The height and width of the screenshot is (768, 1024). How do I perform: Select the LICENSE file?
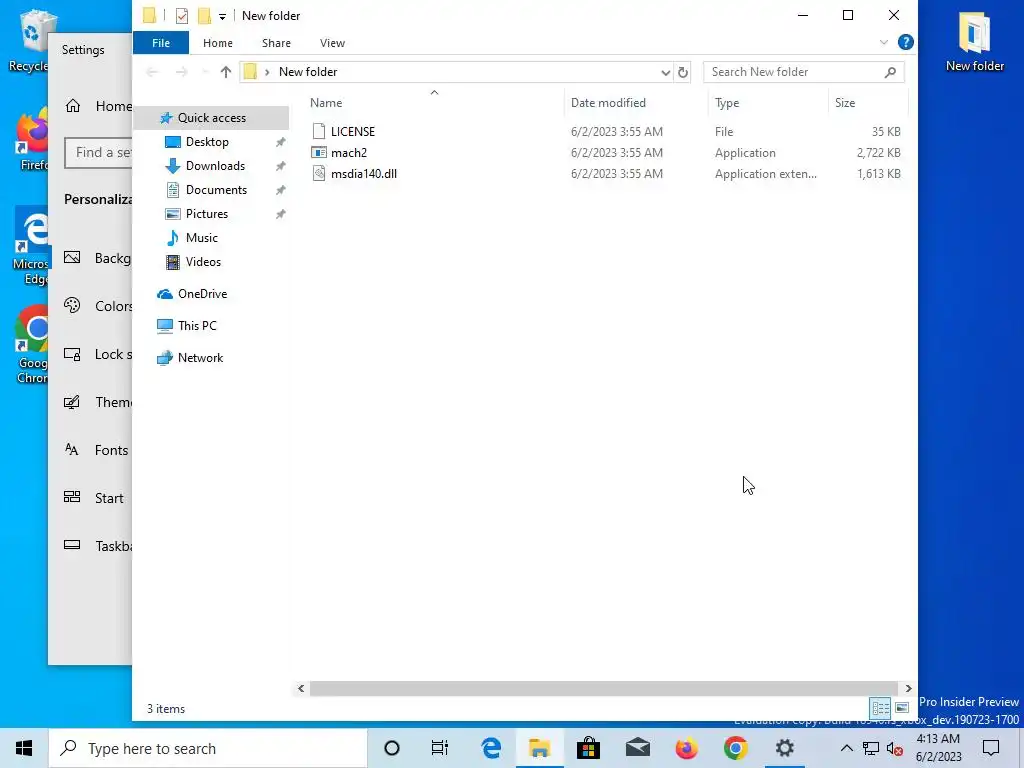353,131
